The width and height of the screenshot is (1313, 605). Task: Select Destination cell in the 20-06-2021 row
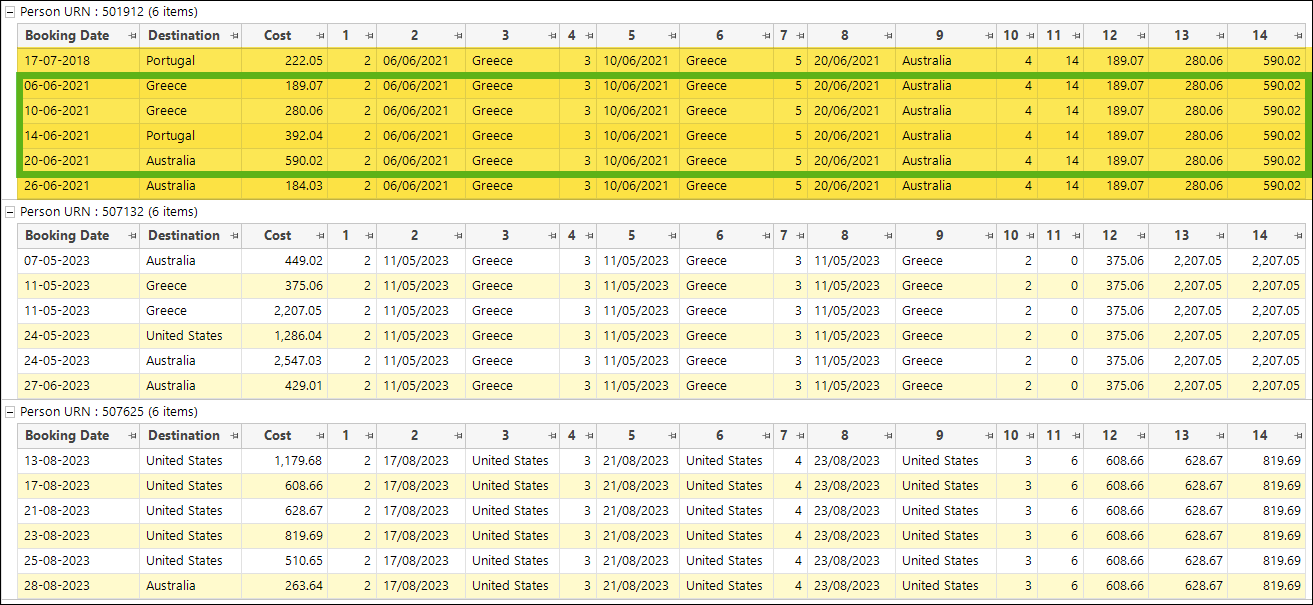[x=190, y=161]
